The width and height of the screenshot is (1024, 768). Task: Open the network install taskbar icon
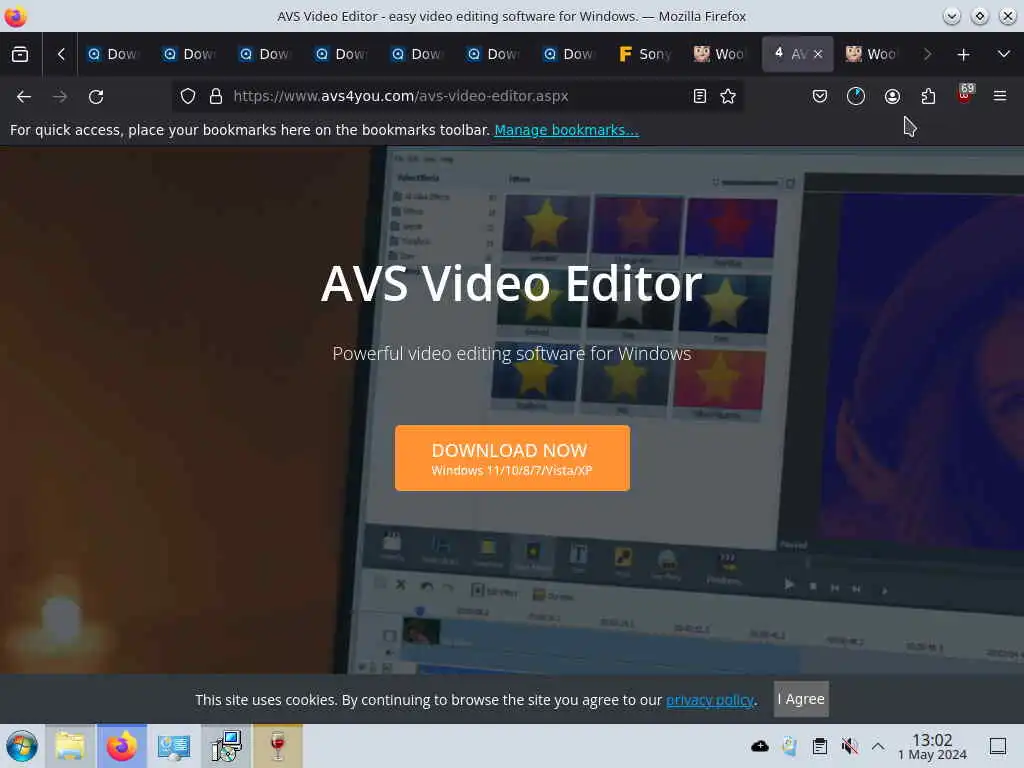[226, 746]
